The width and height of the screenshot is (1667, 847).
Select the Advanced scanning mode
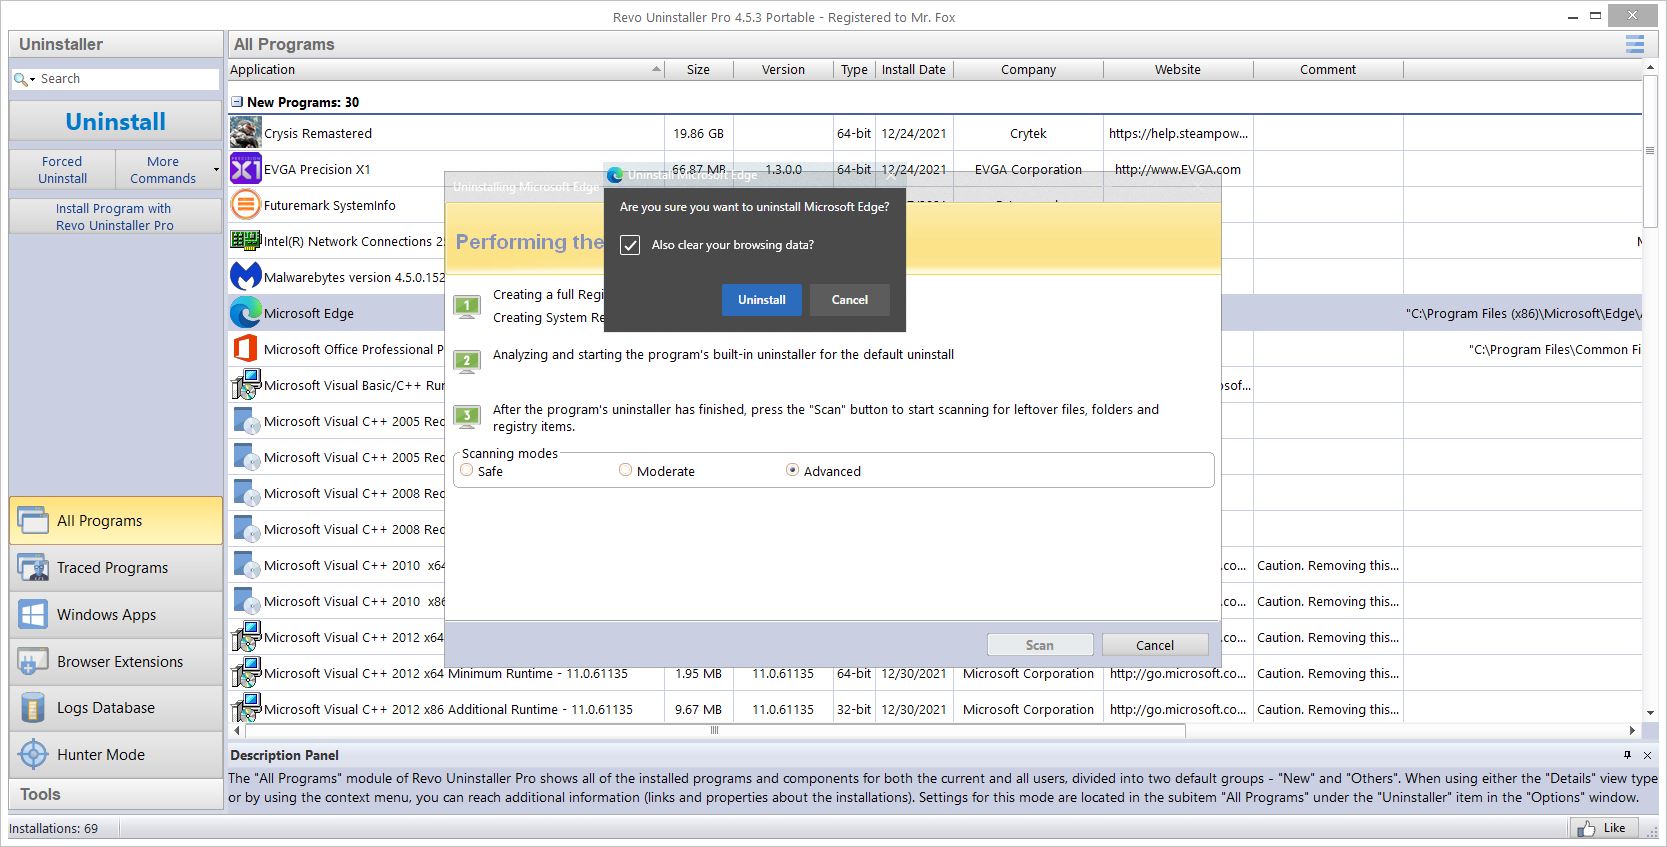click(792, 470)
